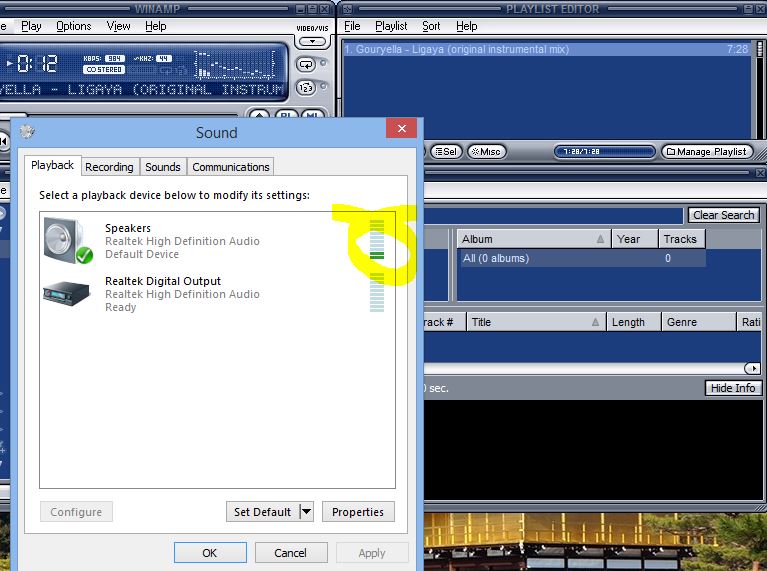Switch to the Sounds tab in Sound
Viewport: 767px width, 571px height.
point(163,167)
